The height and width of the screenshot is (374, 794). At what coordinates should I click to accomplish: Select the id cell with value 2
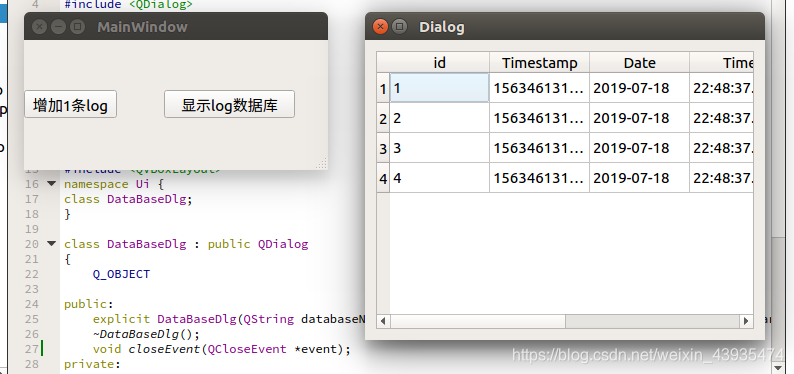point(440,118)
